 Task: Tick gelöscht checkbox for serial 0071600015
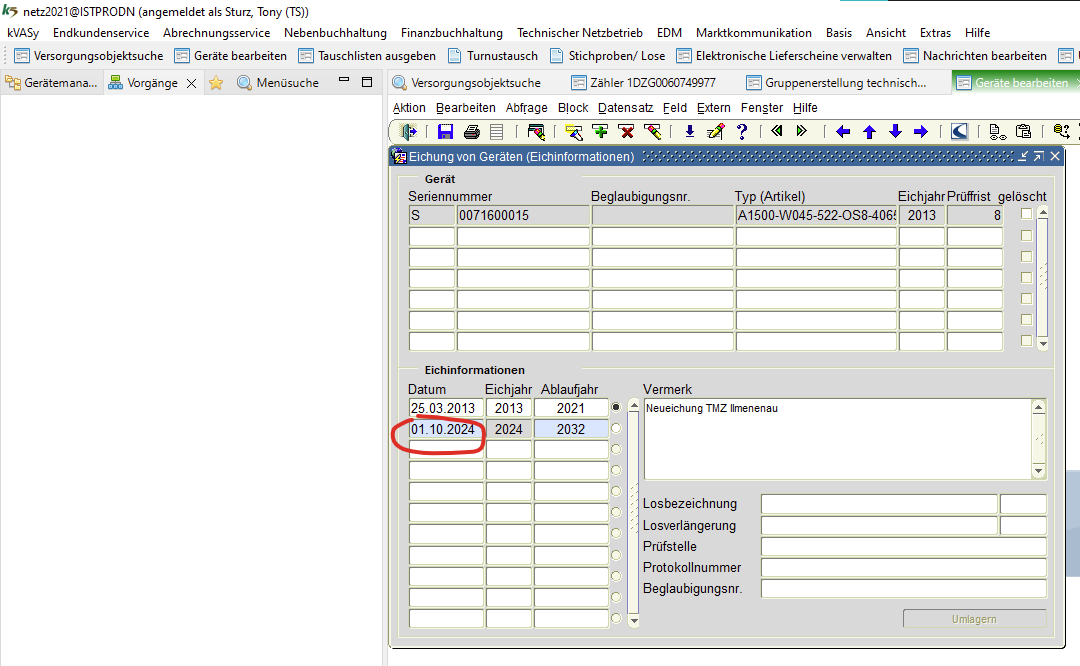[1026, 214]
